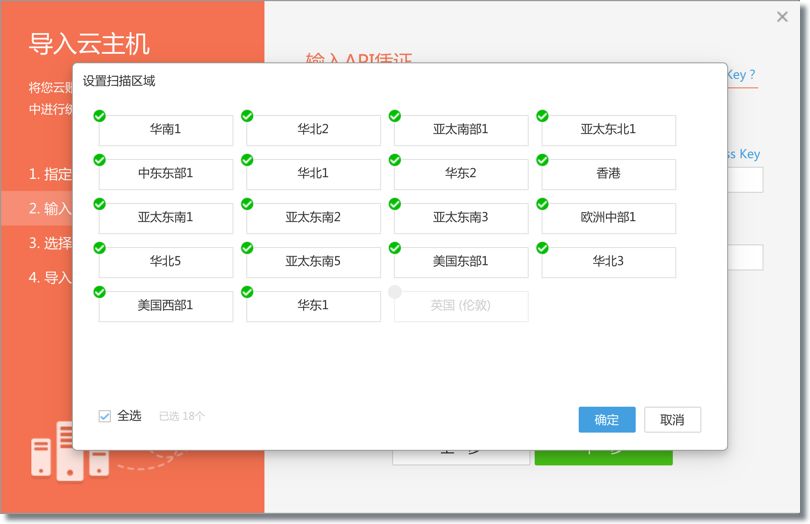Click the green check icon on 华北2

pyautogui.click(x=247, y=116)
